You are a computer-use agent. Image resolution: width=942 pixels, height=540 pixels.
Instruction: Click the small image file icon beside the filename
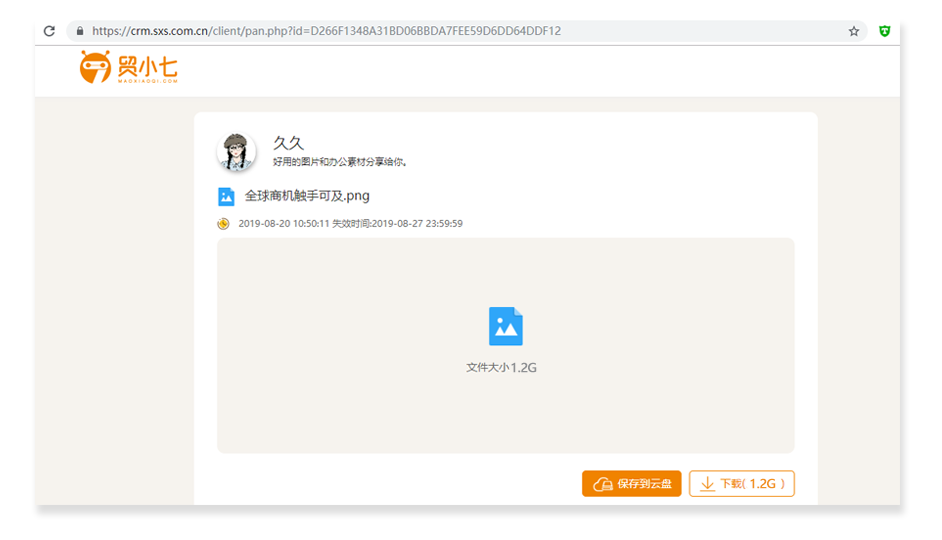pos(226,196)
